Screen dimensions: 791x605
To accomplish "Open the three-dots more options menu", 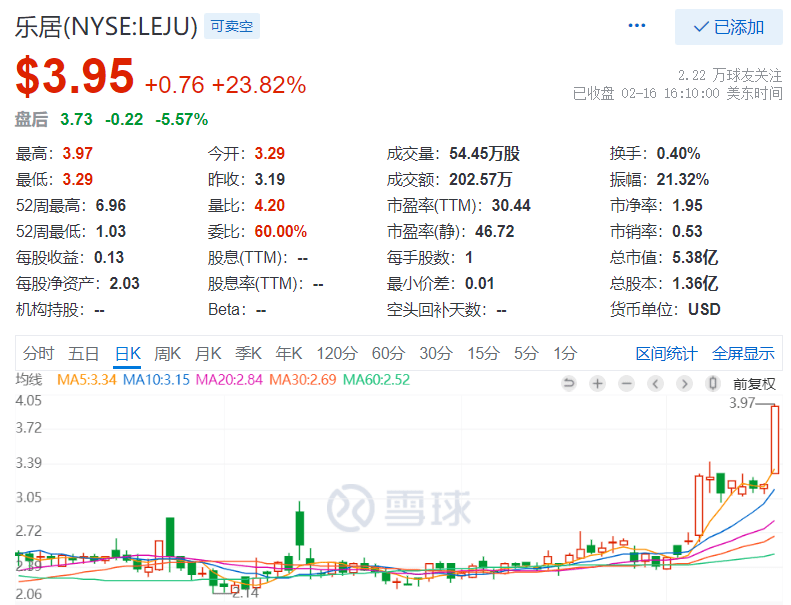I will [x=637, y=25].
